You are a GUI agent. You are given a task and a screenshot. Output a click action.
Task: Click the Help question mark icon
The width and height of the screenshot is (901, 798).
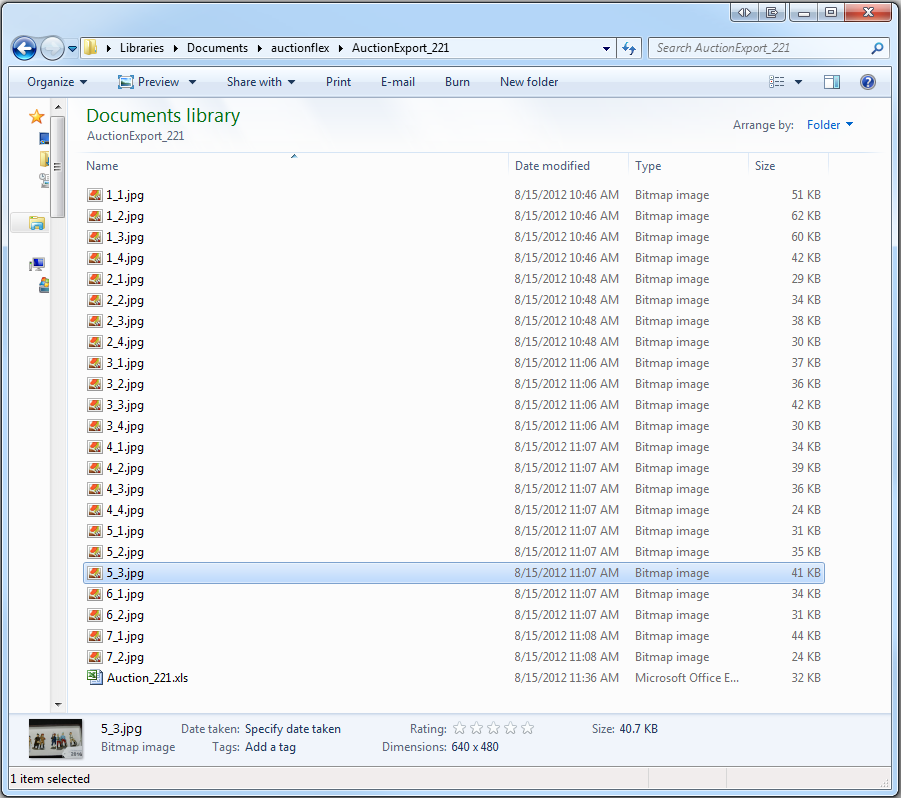pos(868,82)
